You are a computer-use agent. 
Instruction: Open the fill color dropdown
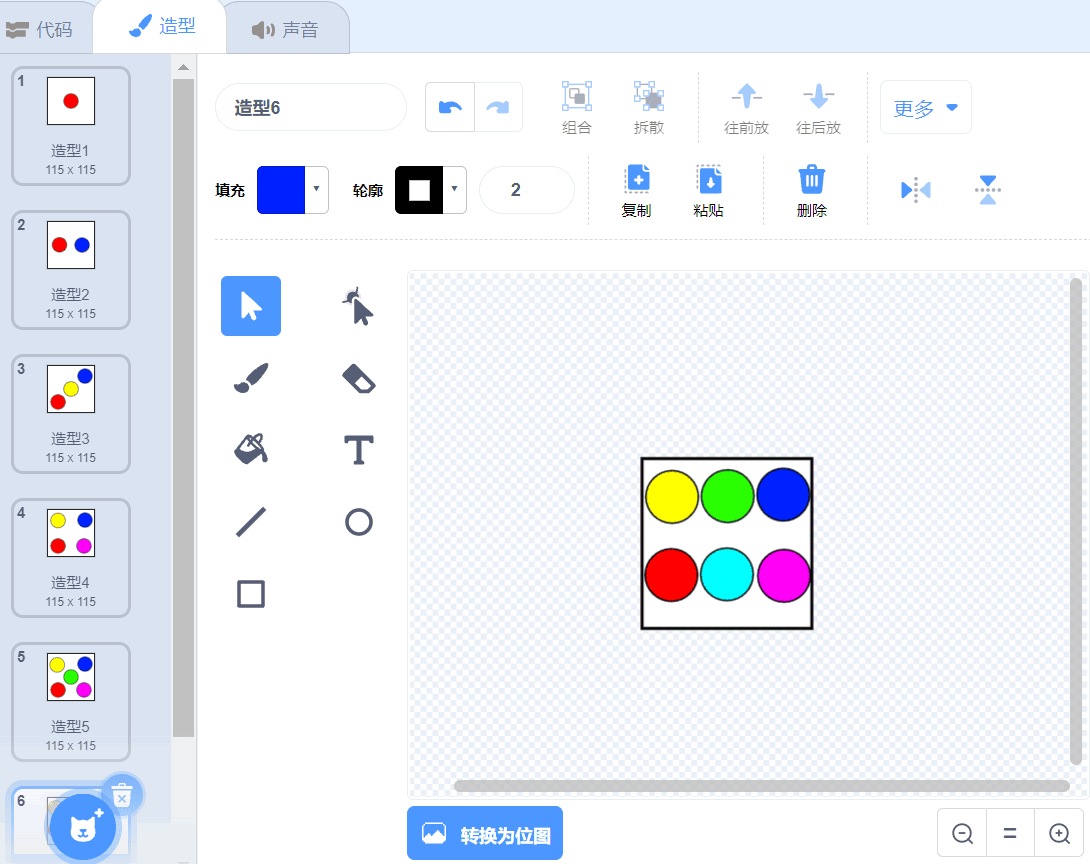point(316,189)
